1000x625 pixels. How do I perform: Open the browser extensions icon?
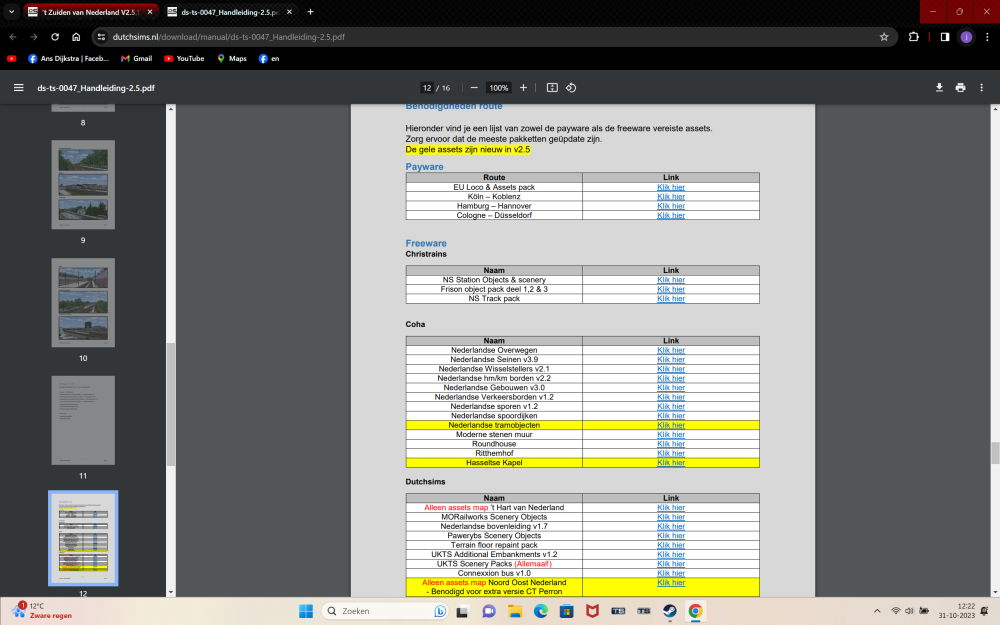(x=913, y=36)
